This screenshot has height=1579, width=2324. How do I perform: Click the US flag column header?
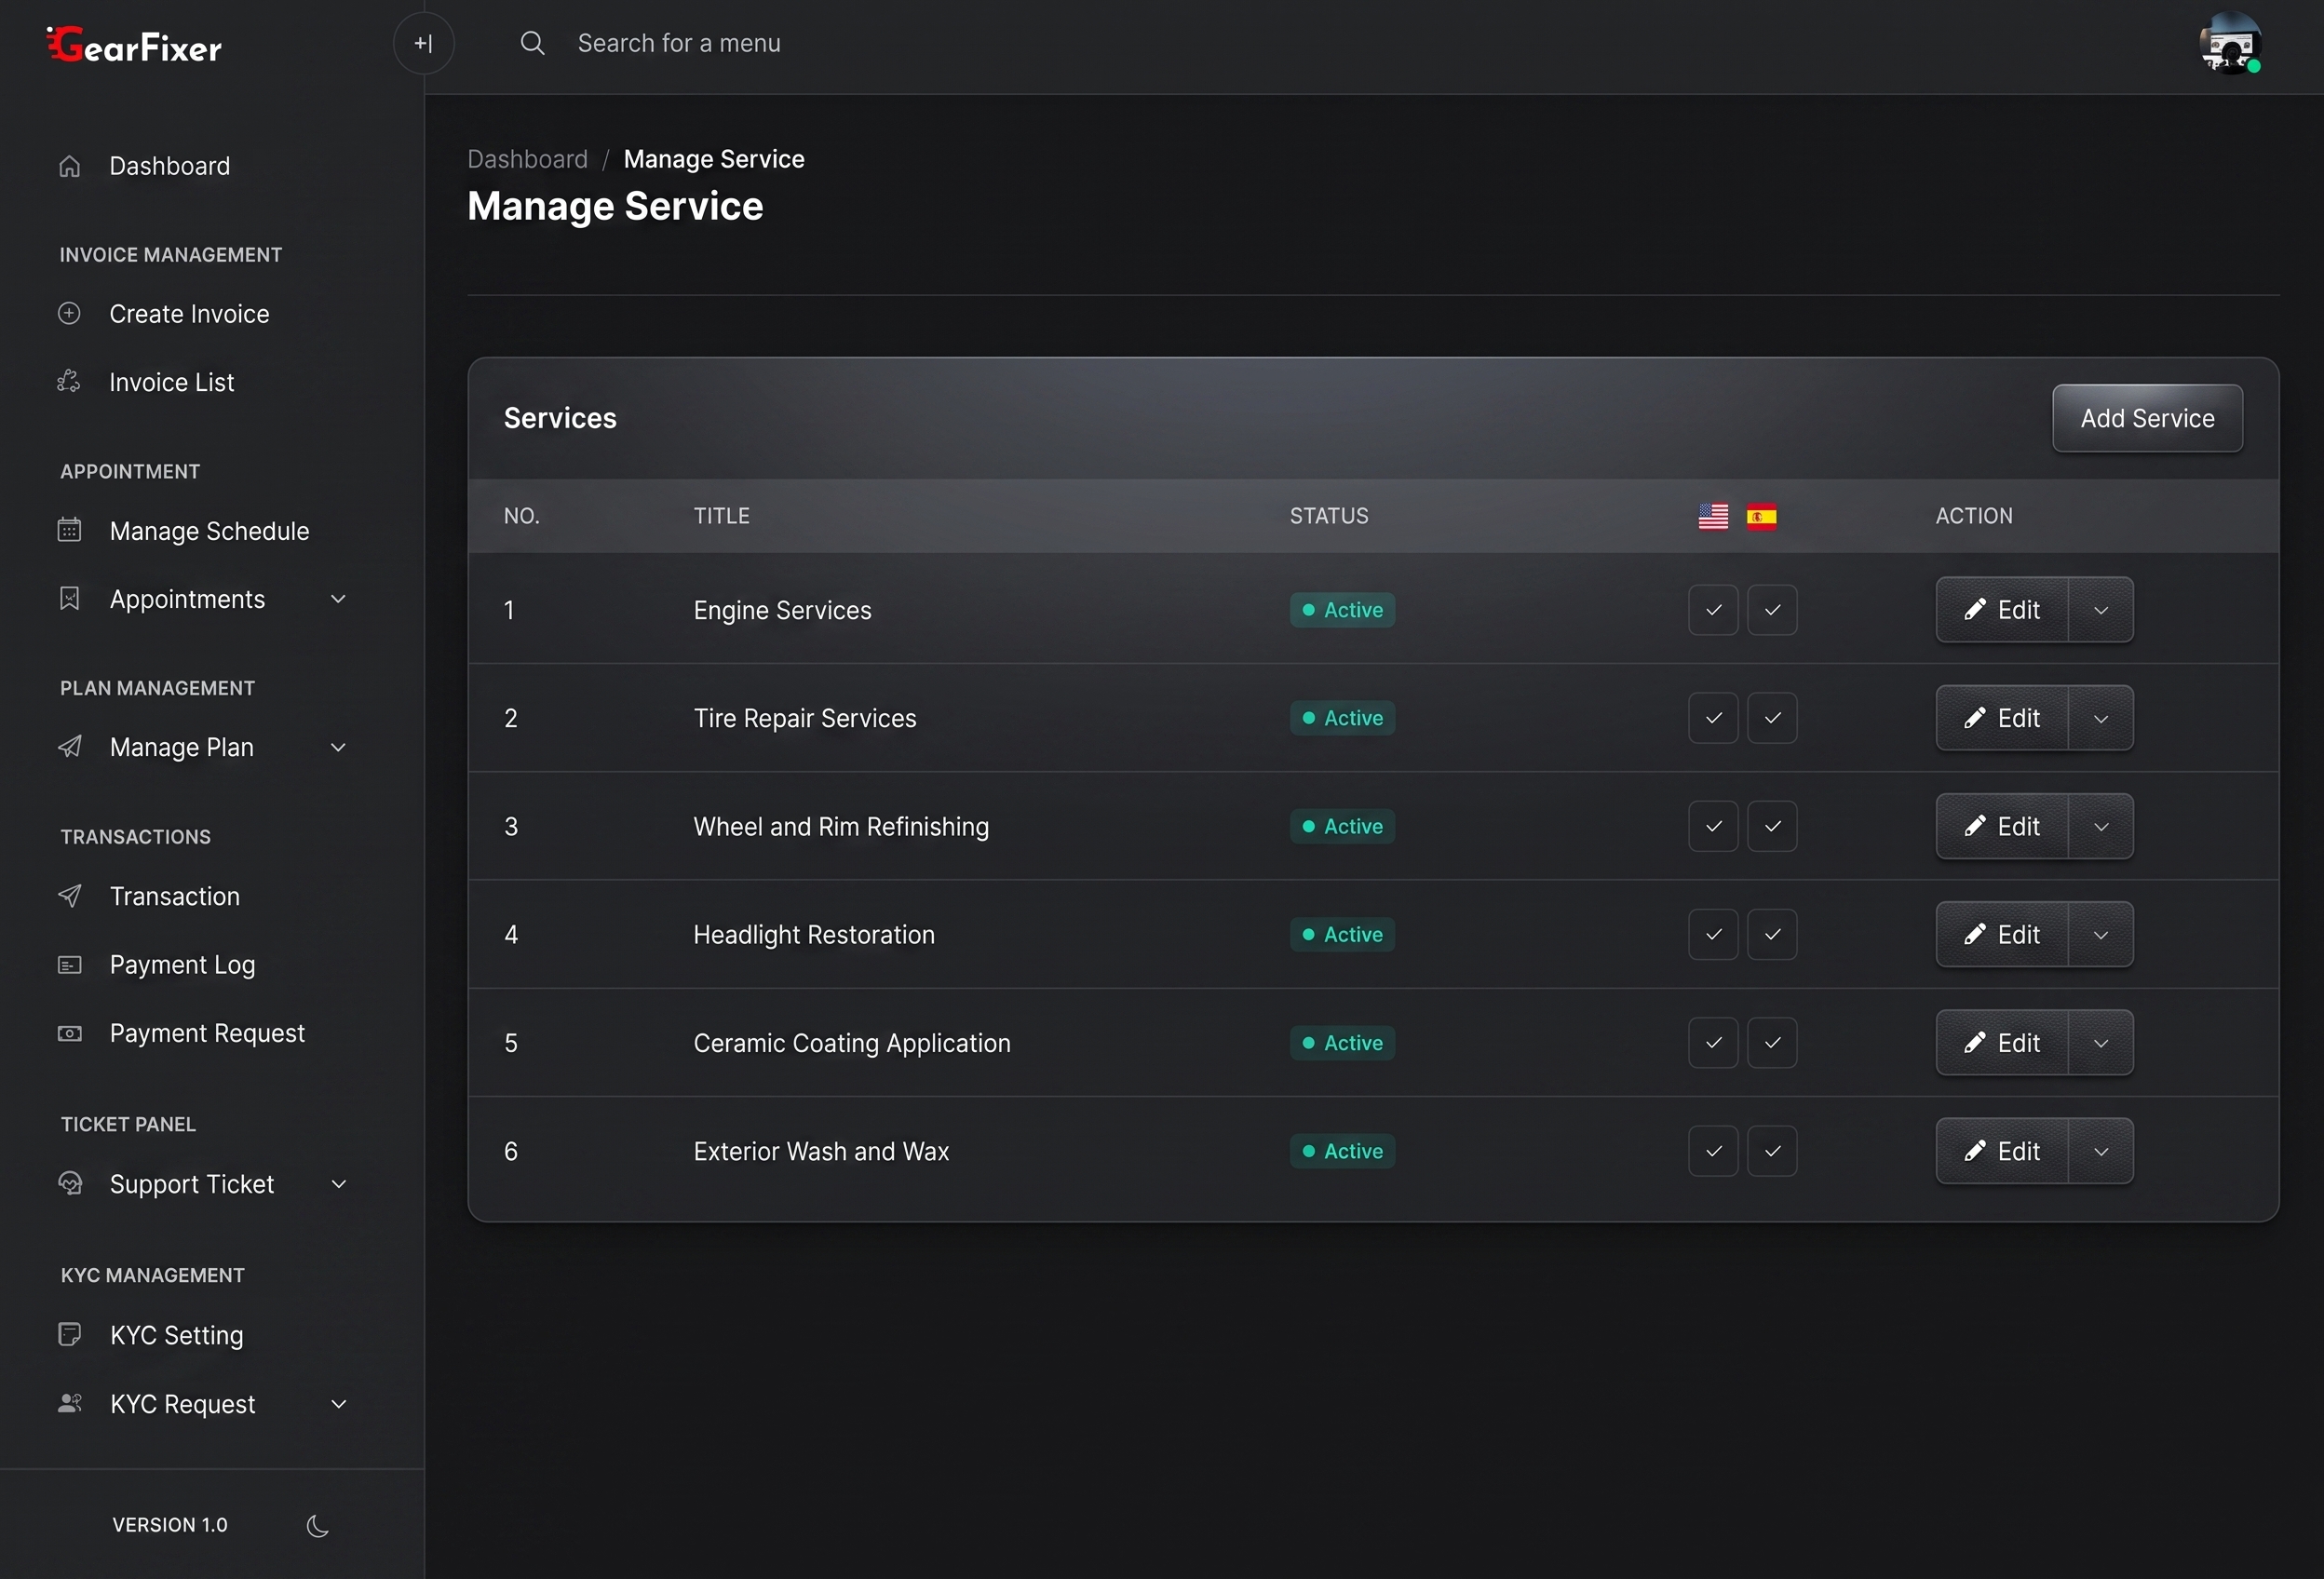(x=1713, y=516)
